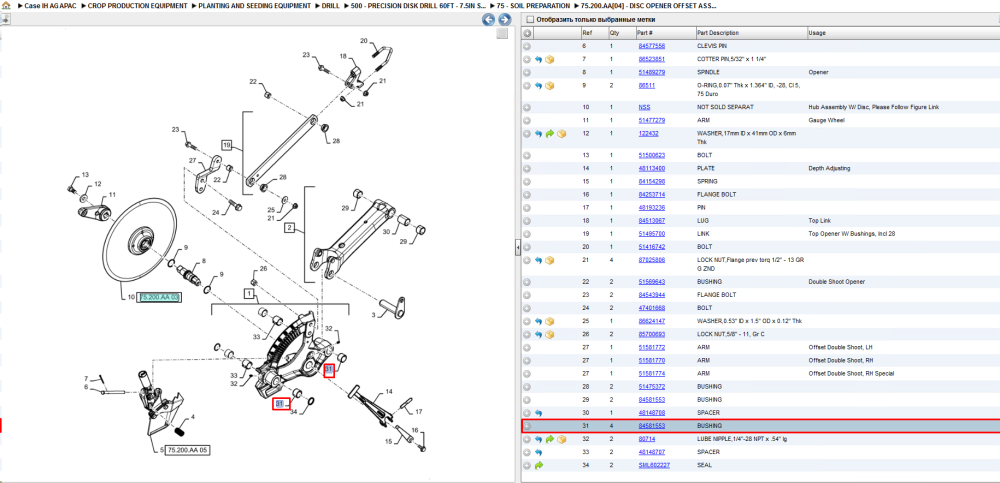This screenshot has height=483, width=1000.
Task: Go to the home page icon
Action: tap(6, 5)
